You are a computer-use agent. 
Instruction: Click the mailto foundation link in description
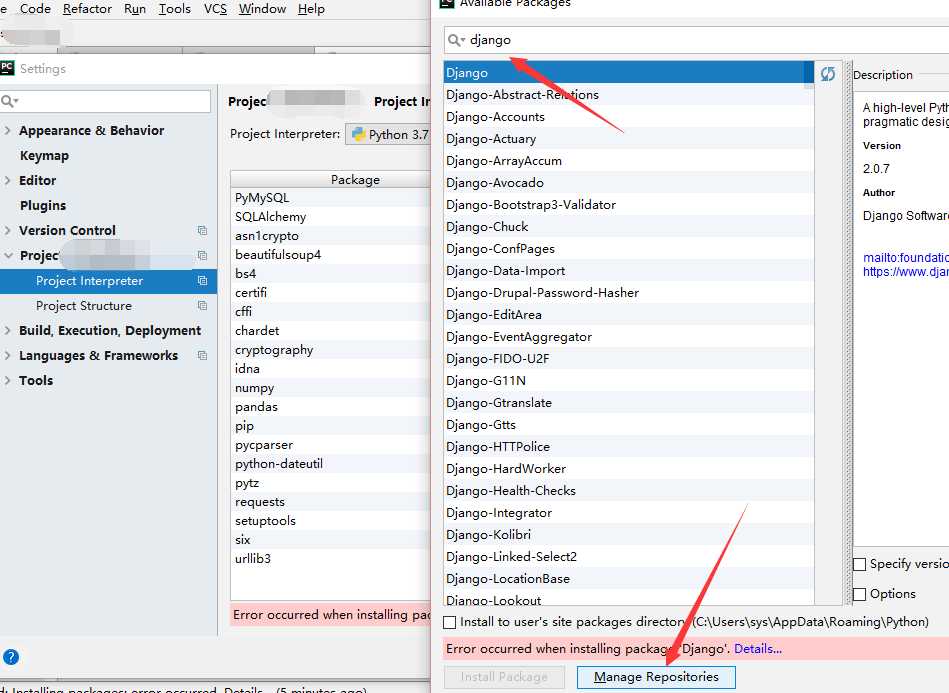(905, 258)
